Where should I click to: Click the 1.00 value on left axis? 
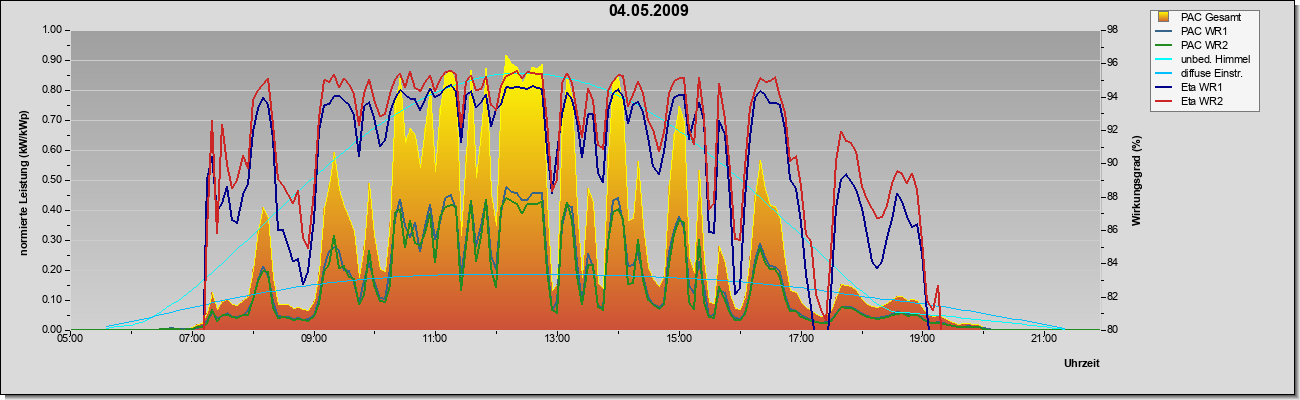[x=52, y=30]
